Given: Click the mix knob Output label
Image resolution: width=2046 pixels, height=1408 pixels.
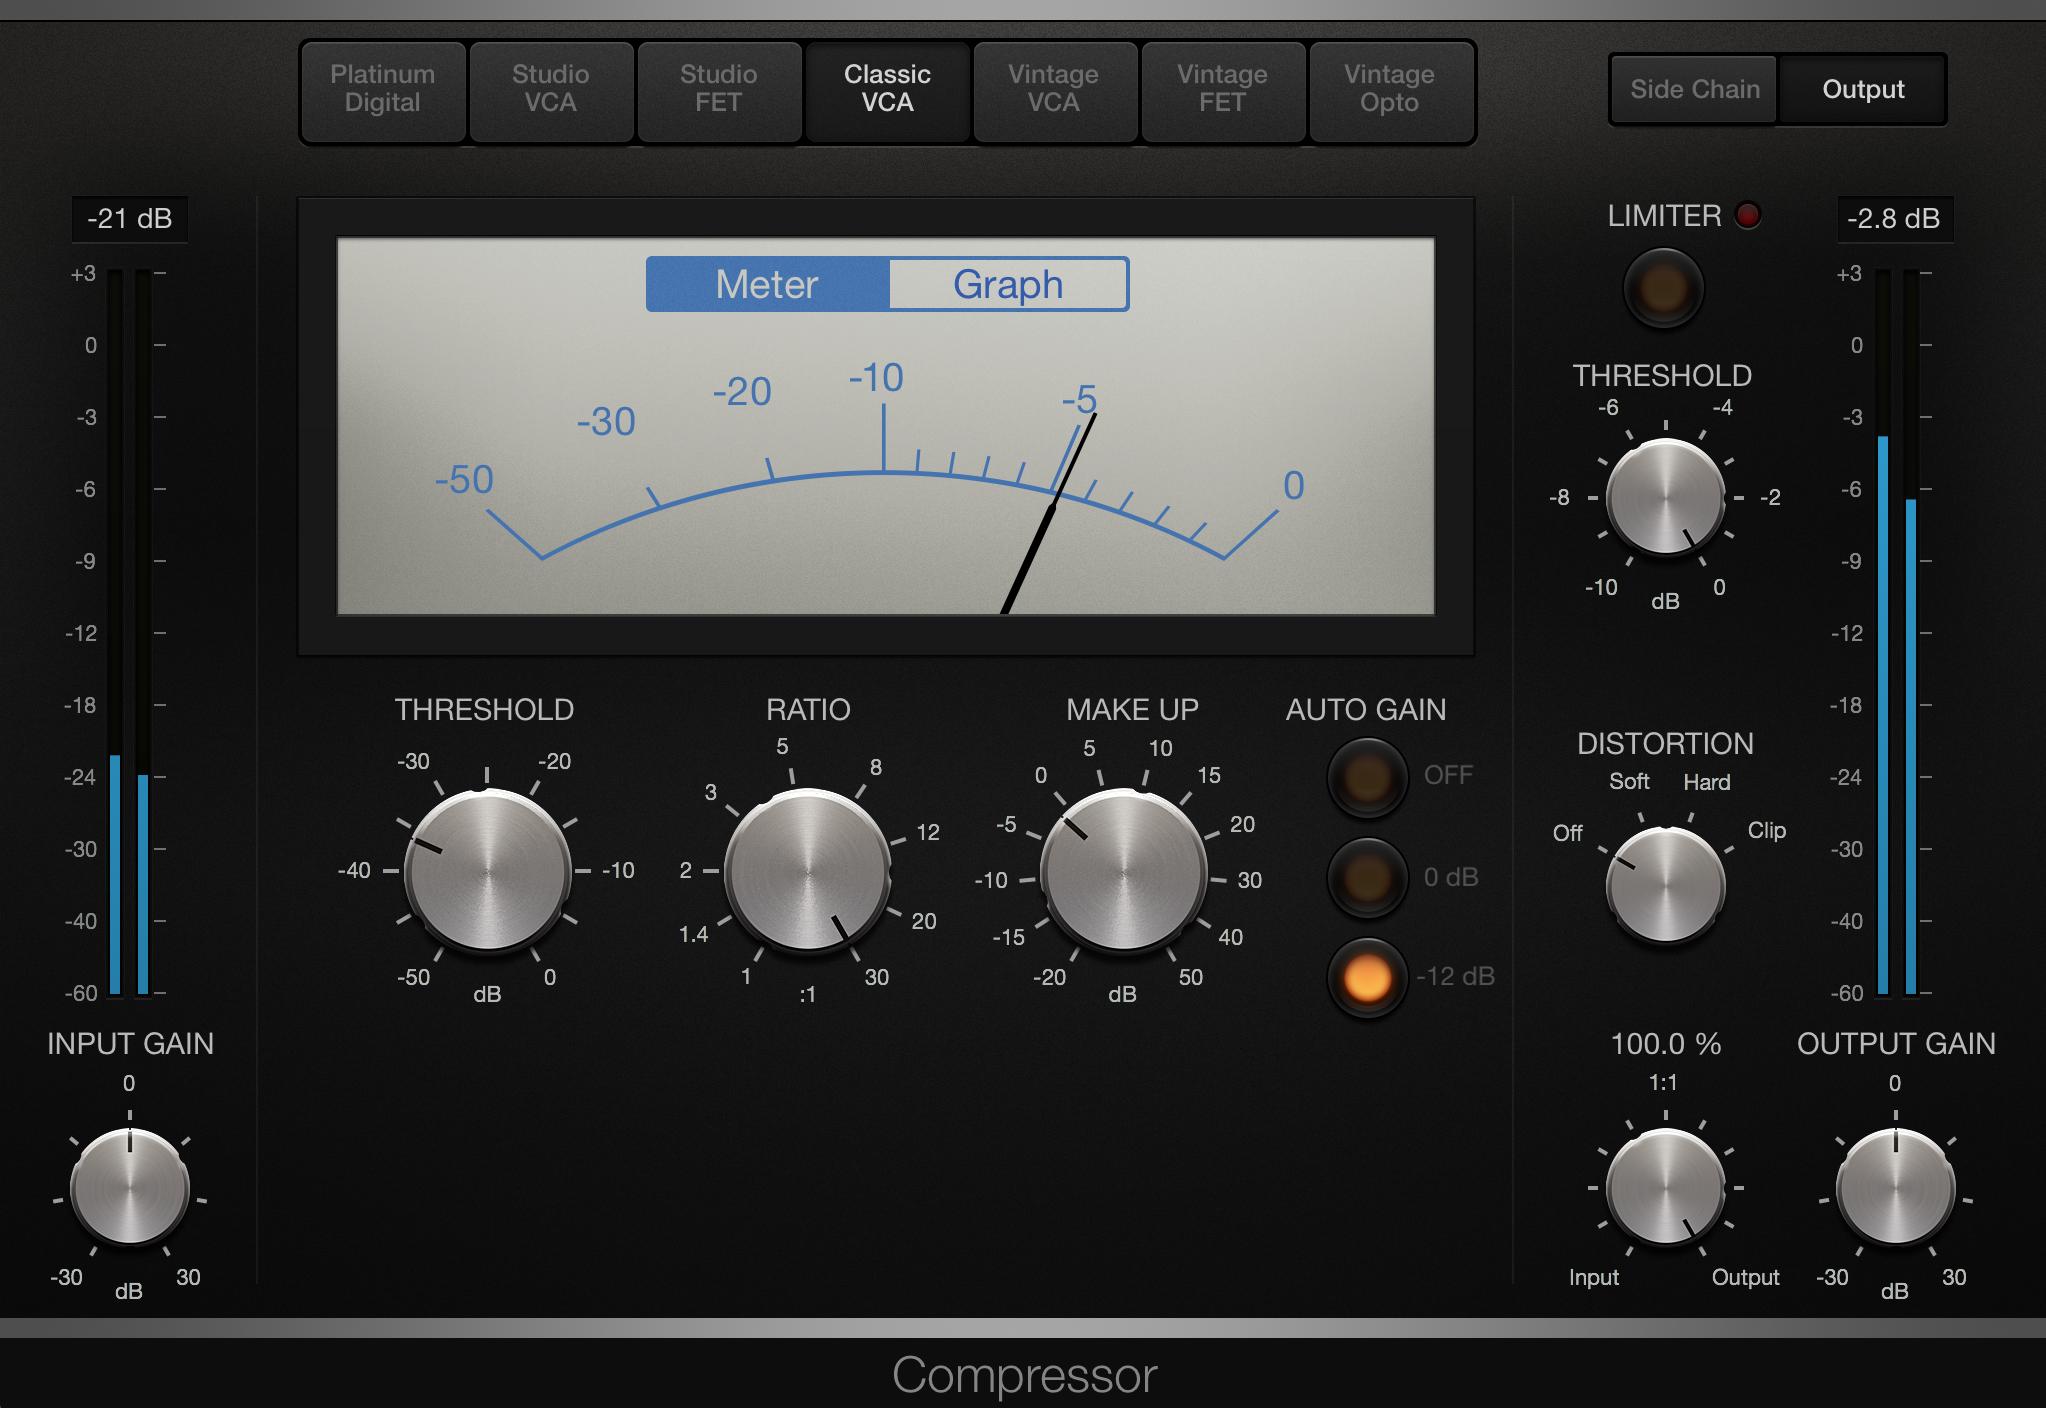Looking at the screenshot, I should pyautogui.click(x=1745, y=1278).
